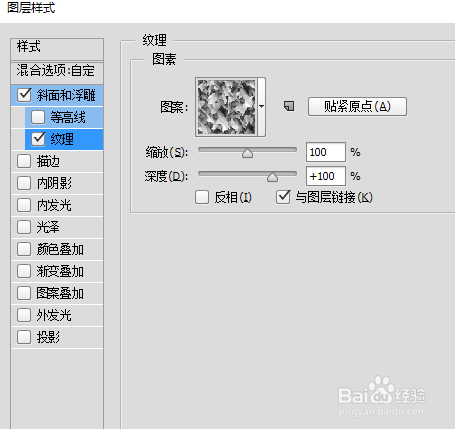Open the 内阴影 settings row
The width and height of the screenshot is (455, 429).
pyautogui.click(x=57, y=183)
